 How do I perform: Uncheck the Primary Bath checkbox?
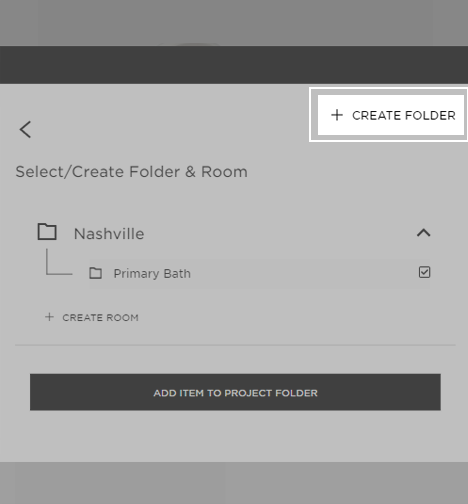(x=424, y=272)
